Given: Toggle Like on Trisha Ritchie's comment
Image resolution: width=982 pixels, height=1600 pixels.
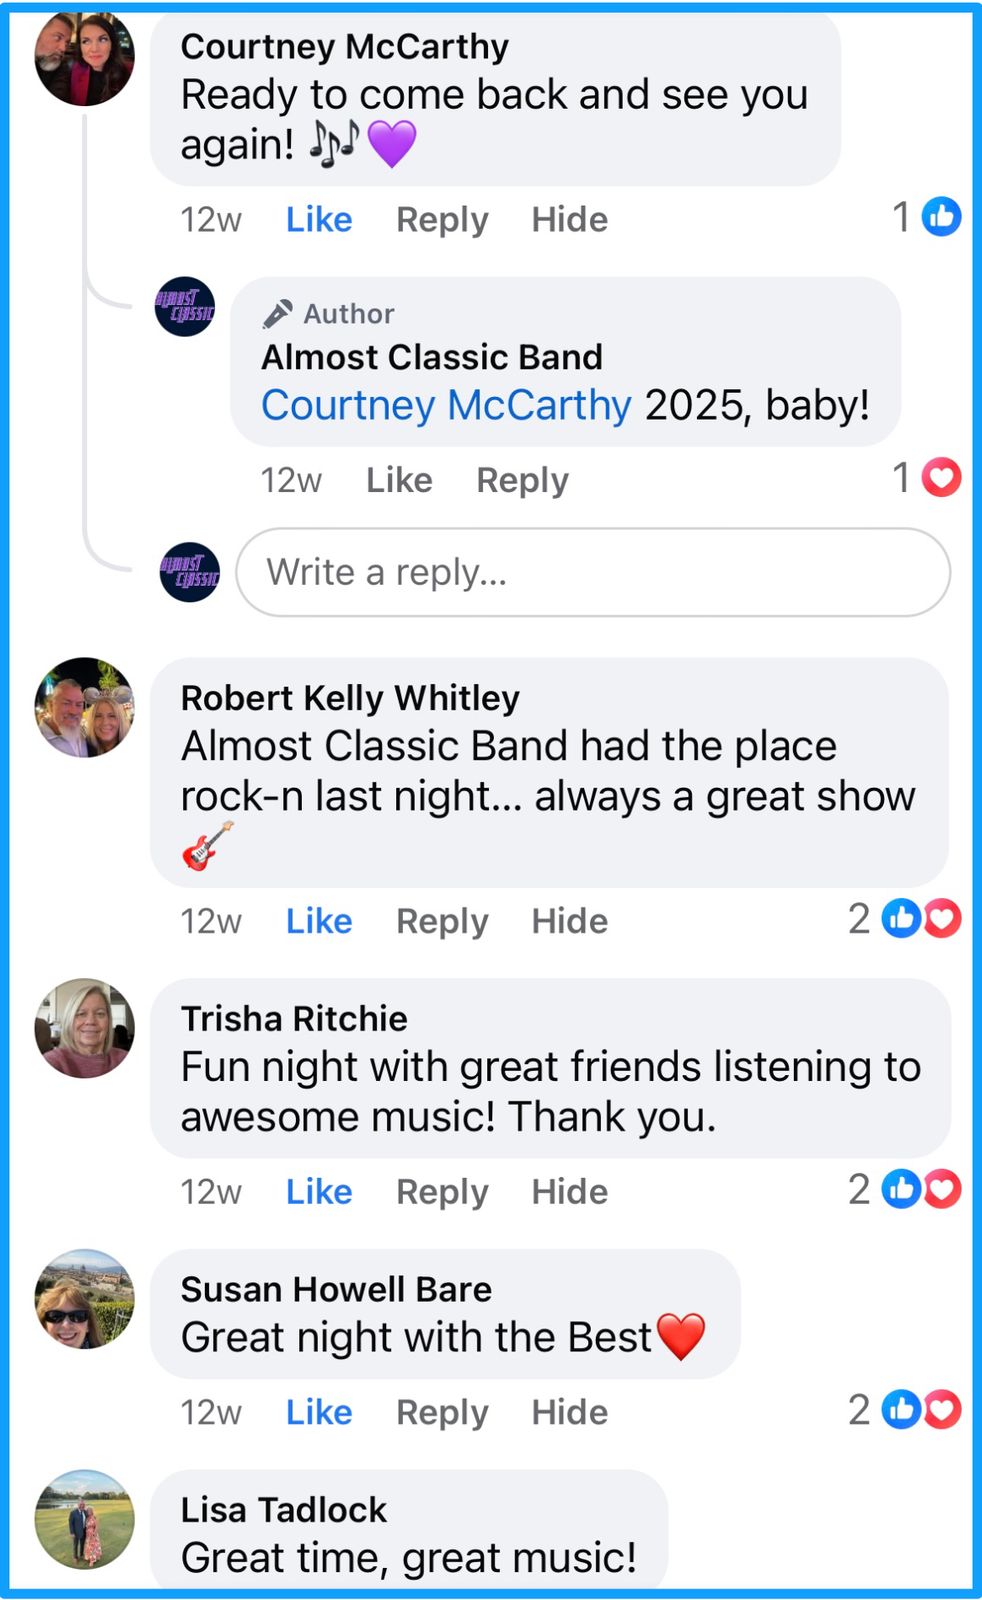Looking at the screenshot, I should coord(319,1192).
